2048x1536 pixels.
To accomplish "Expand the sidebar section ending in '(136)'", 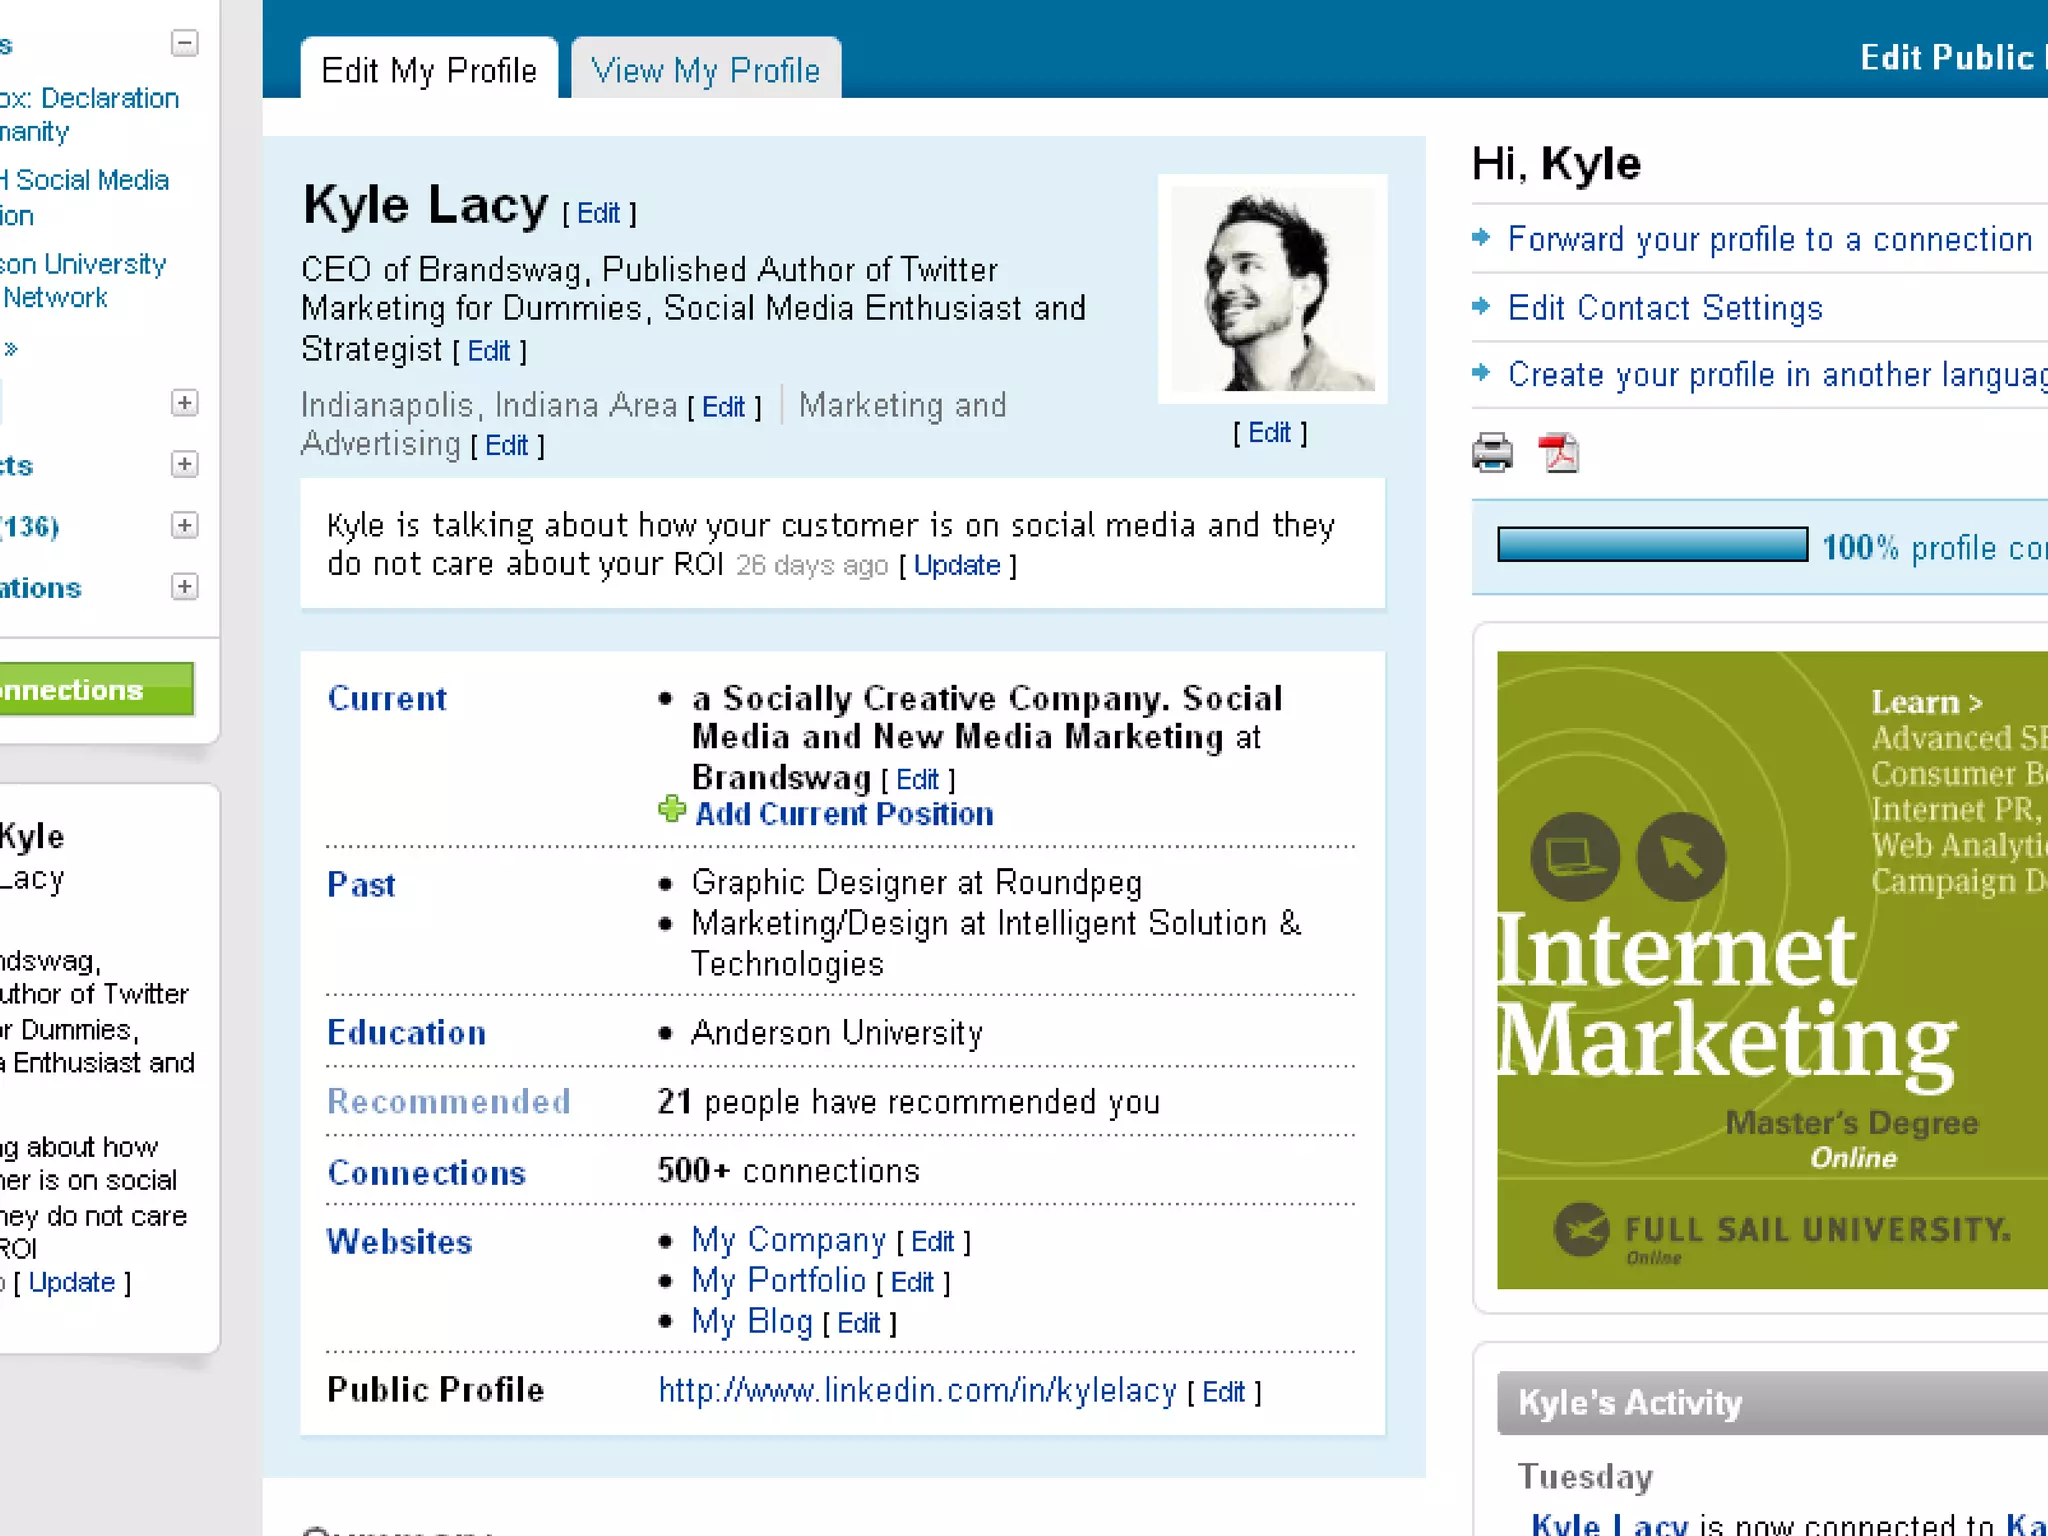I will point(184,525).
